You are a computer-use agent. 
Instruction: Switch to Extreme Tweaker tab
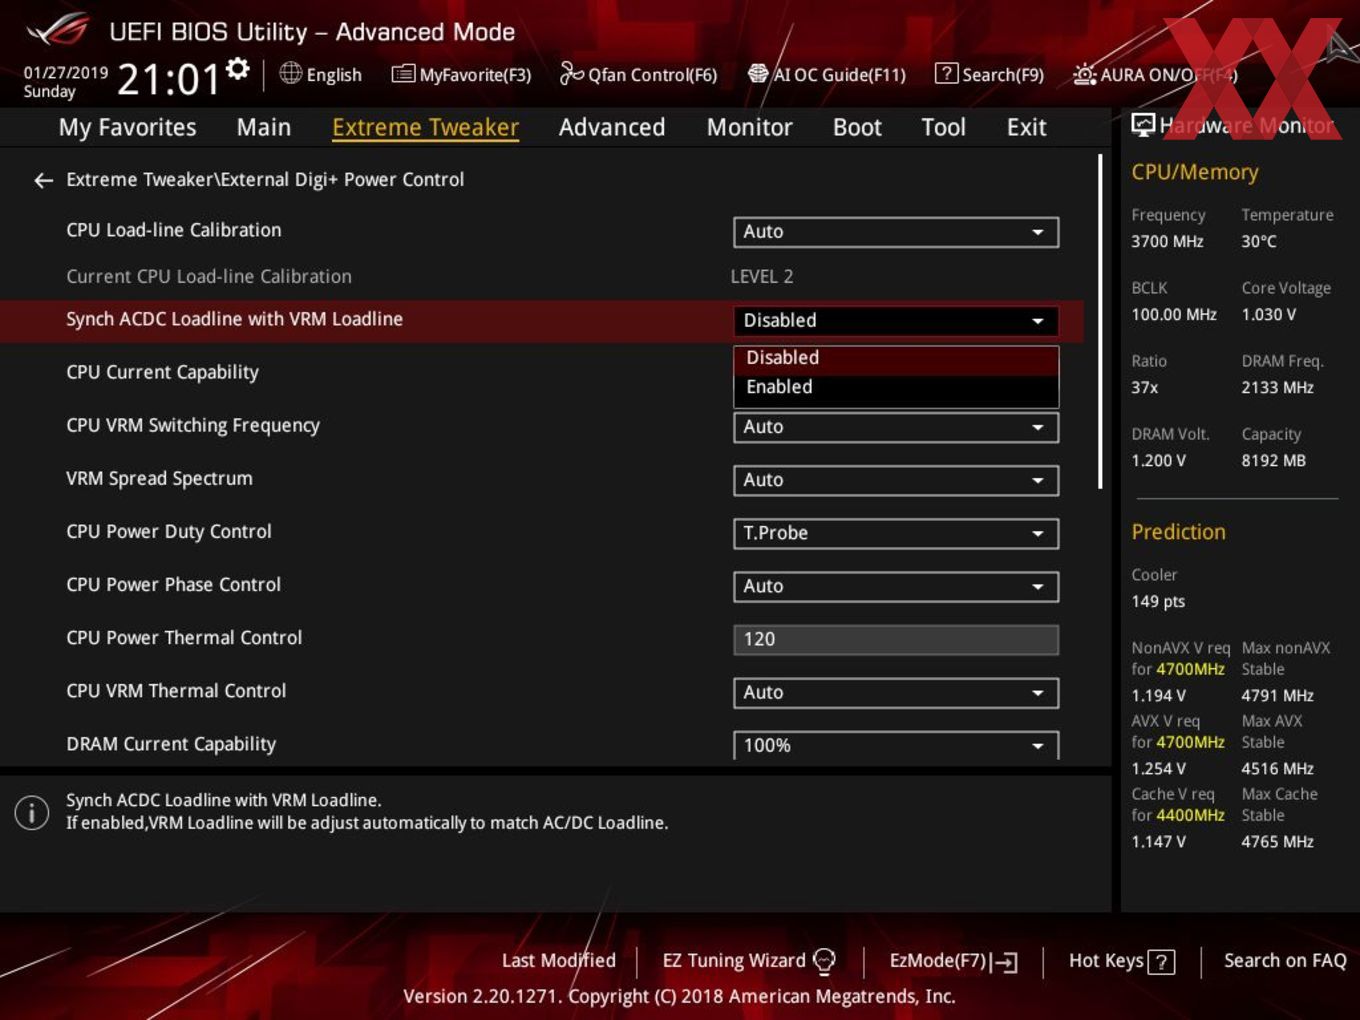pos(425,127)
